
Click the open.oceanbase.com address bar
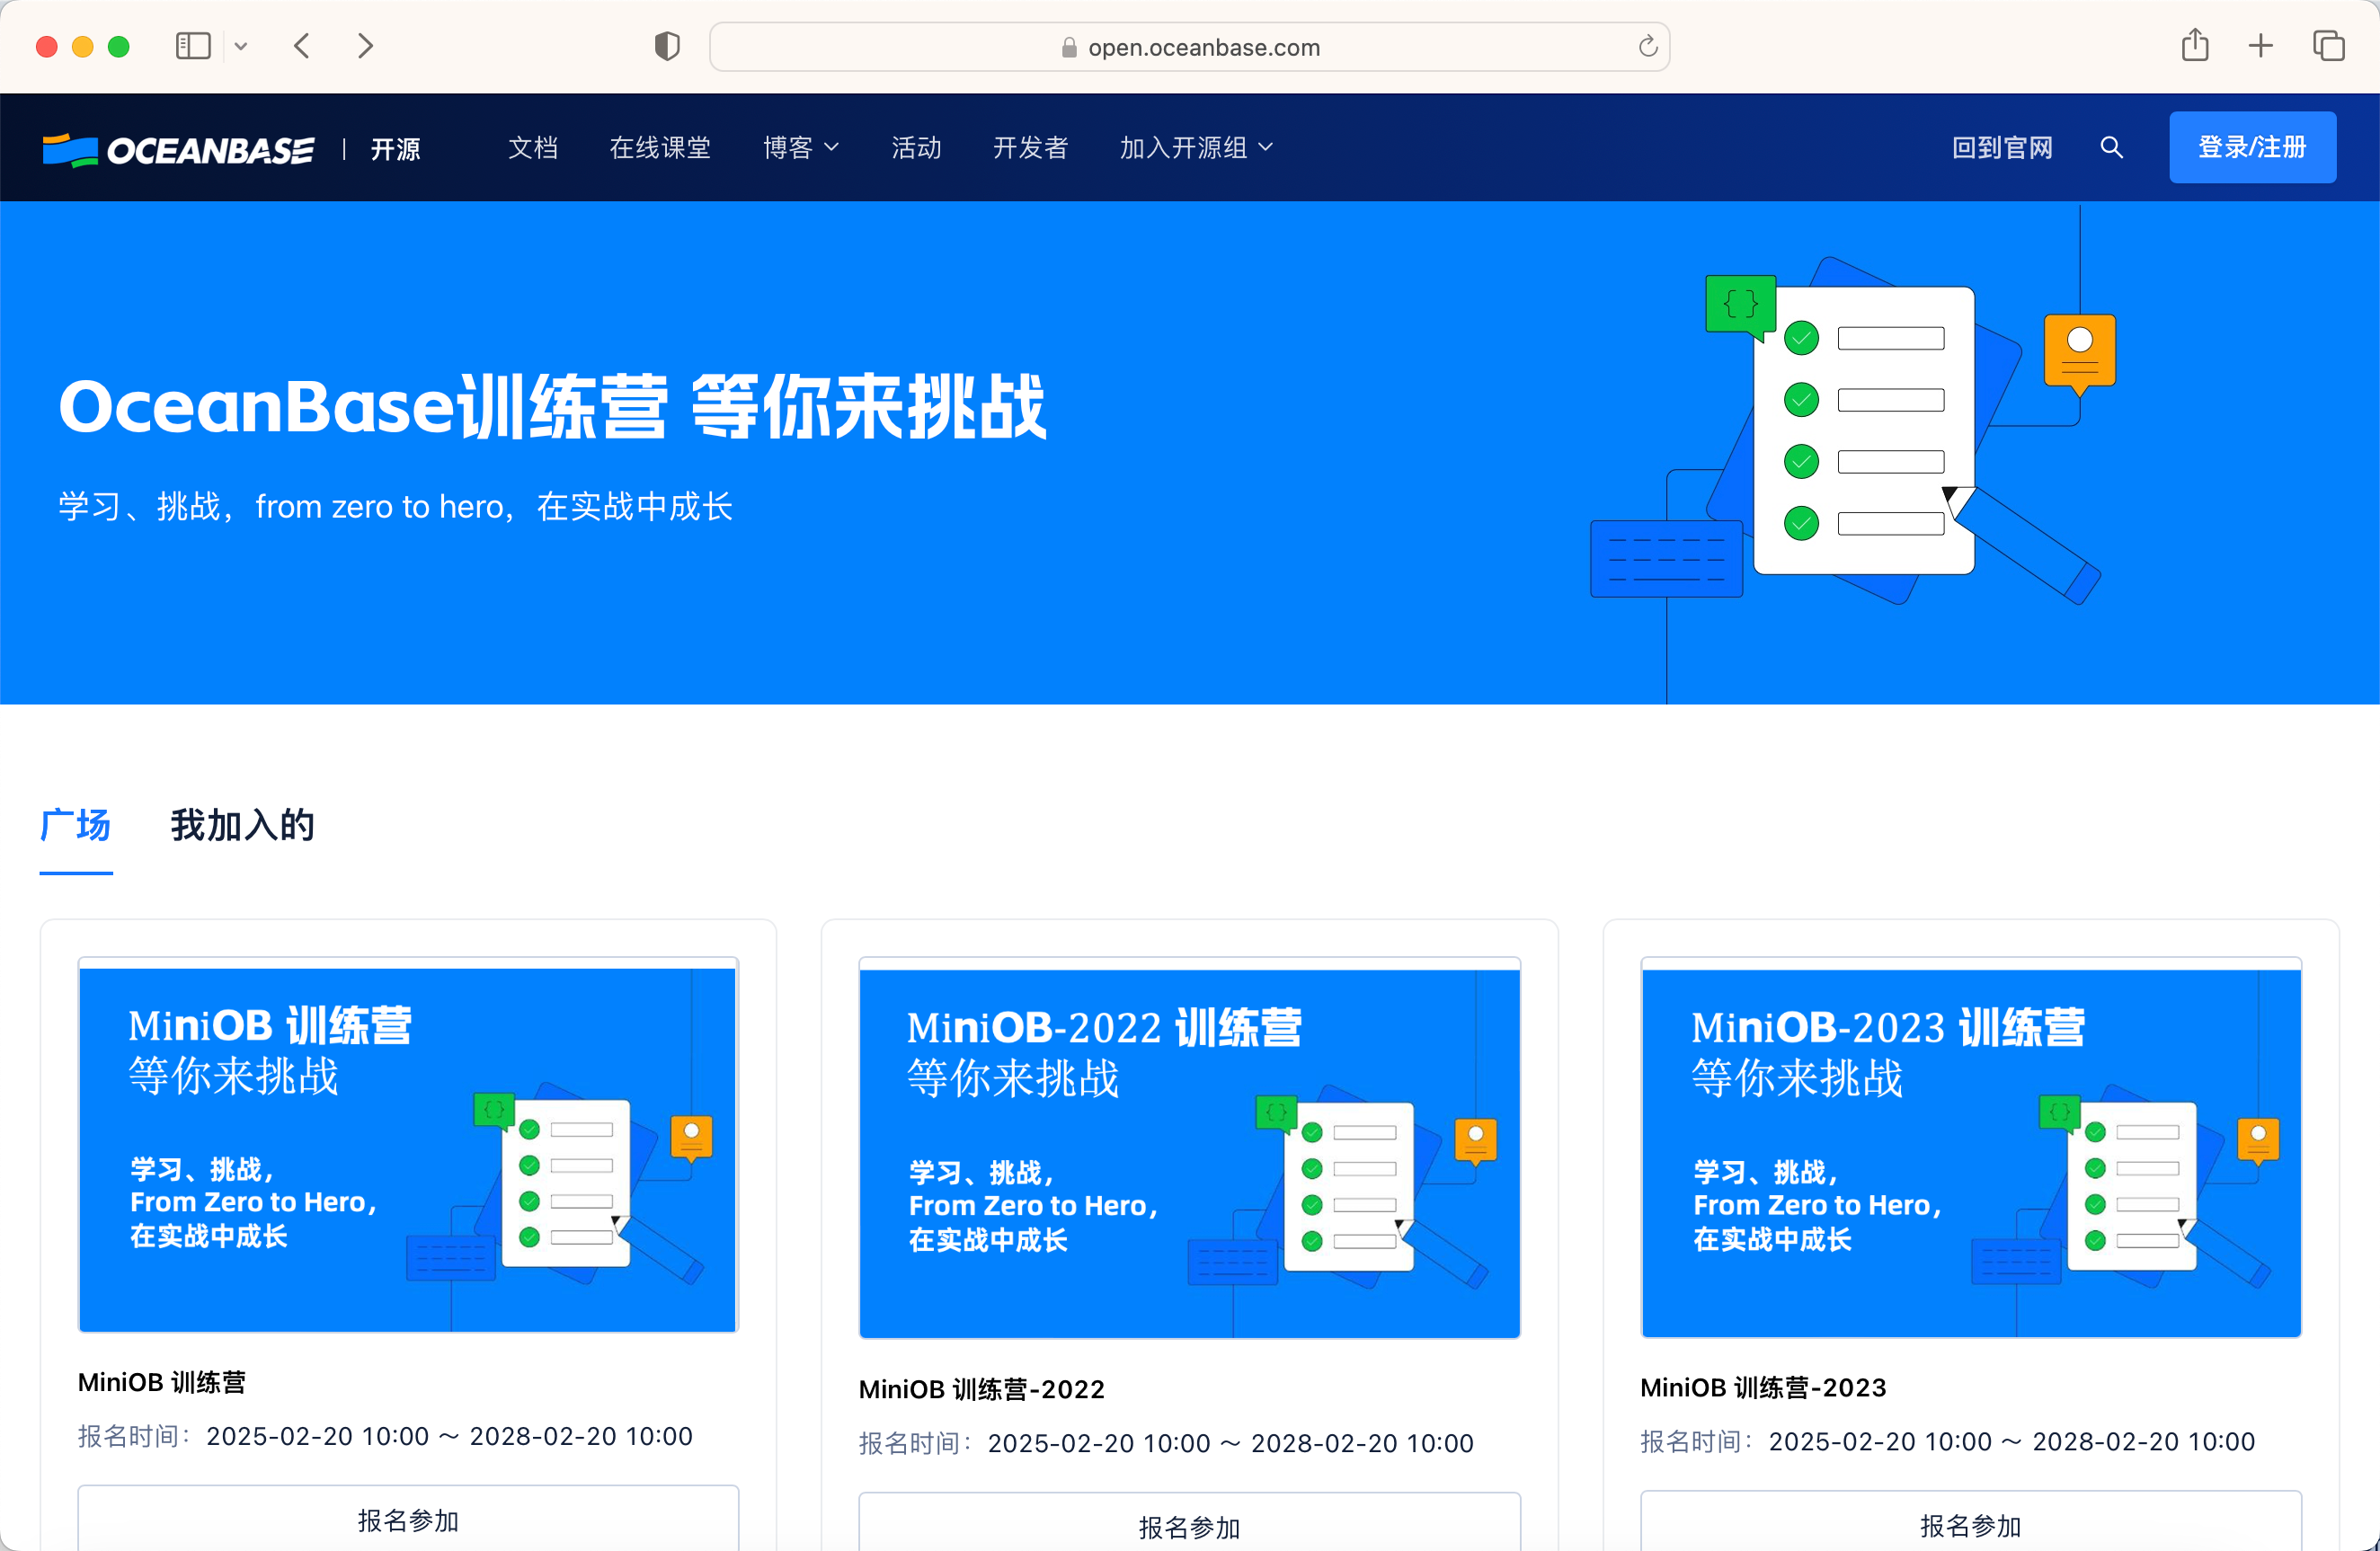pyautogui.click(x=1189, y=47)
